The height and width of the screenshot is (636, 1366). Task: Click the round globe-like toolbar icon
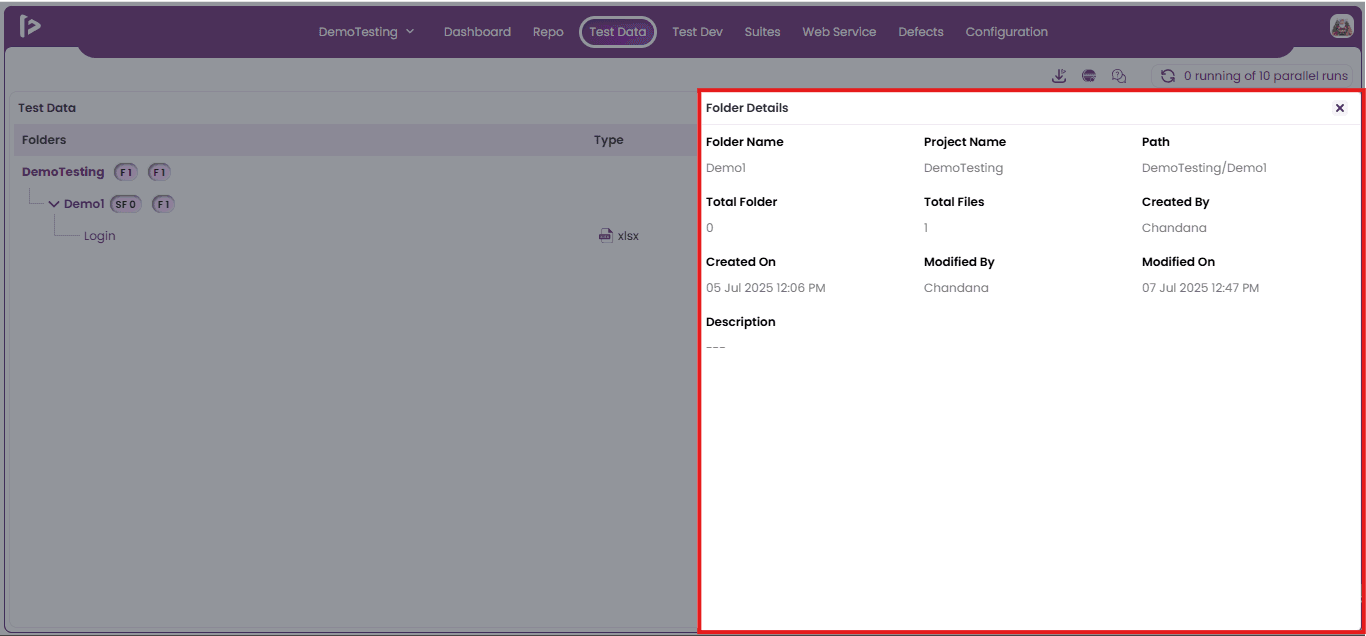1089,76
